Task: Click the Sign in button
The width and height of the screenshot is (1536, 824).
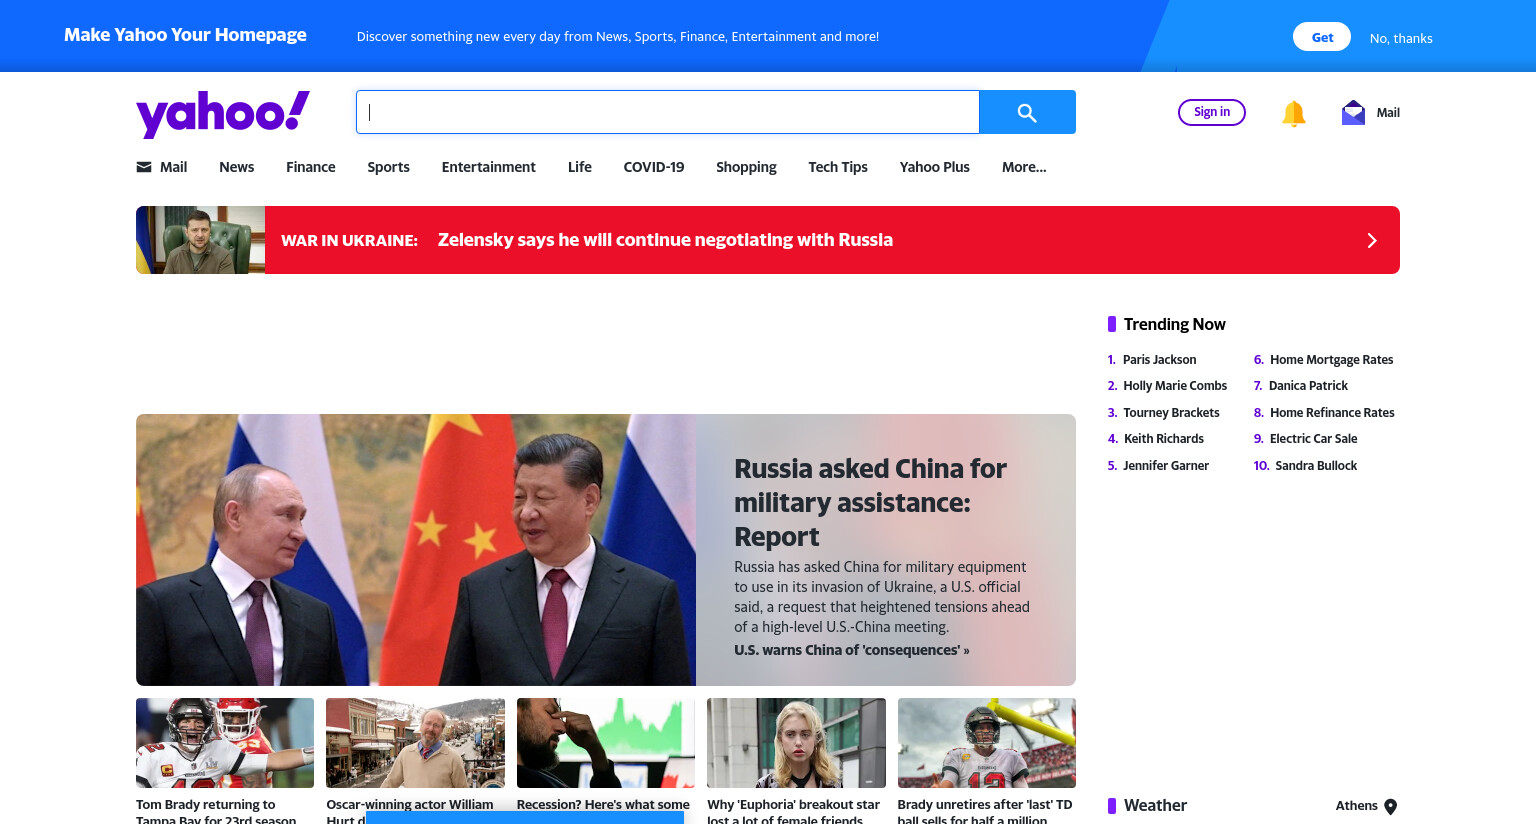Action: coord(1212,112)
